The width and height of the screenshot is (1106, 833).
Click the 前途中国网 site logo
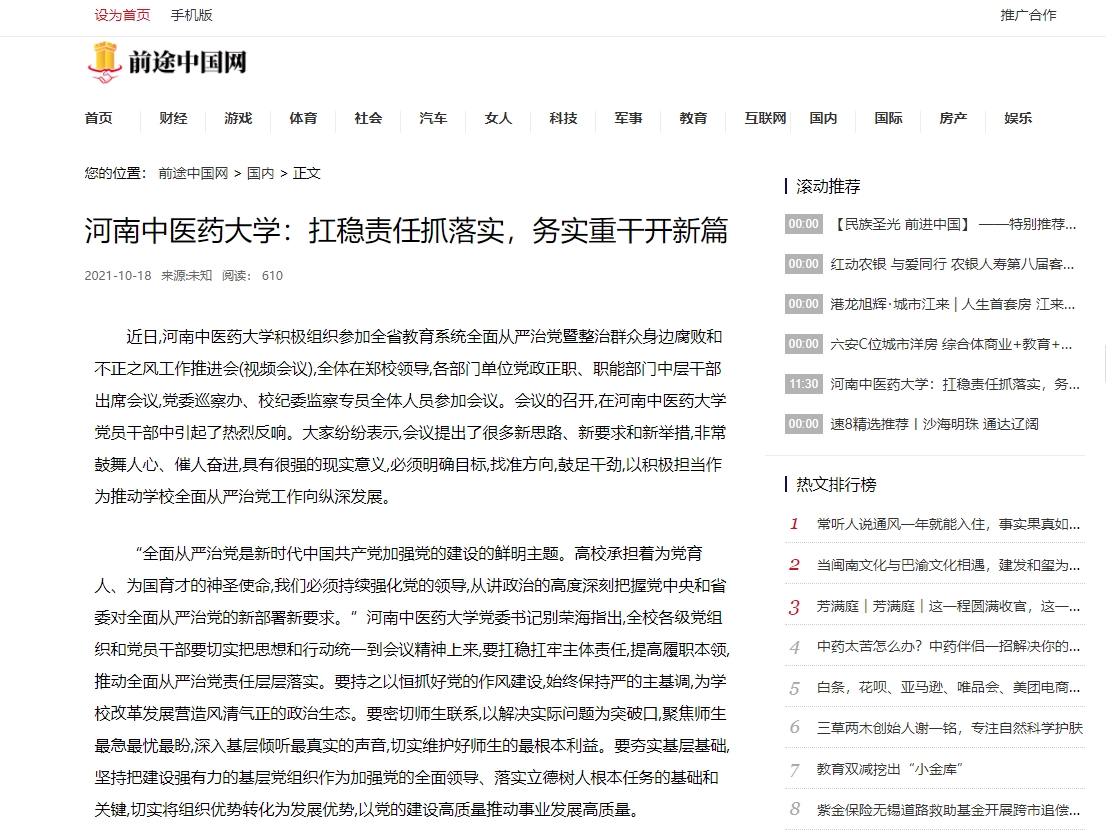coord(166,63)
